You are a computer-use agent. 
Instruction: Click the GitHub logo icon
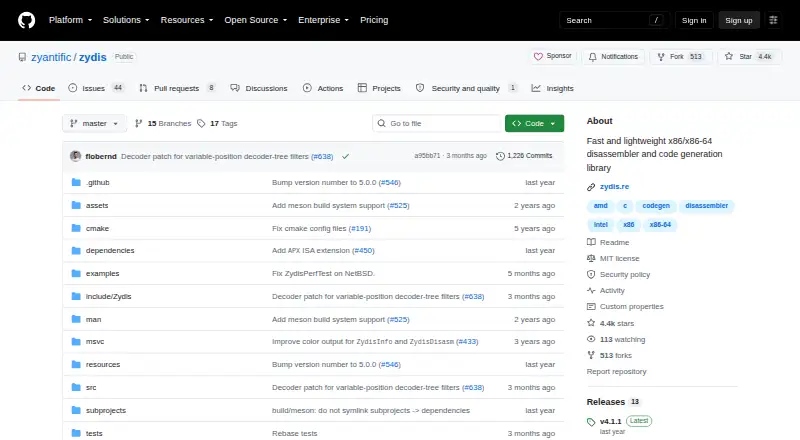[x=27, y=20]
